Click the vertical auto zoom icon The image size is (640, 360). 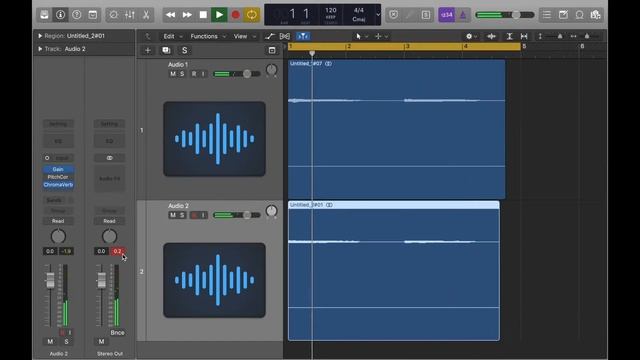pos(509,36)
